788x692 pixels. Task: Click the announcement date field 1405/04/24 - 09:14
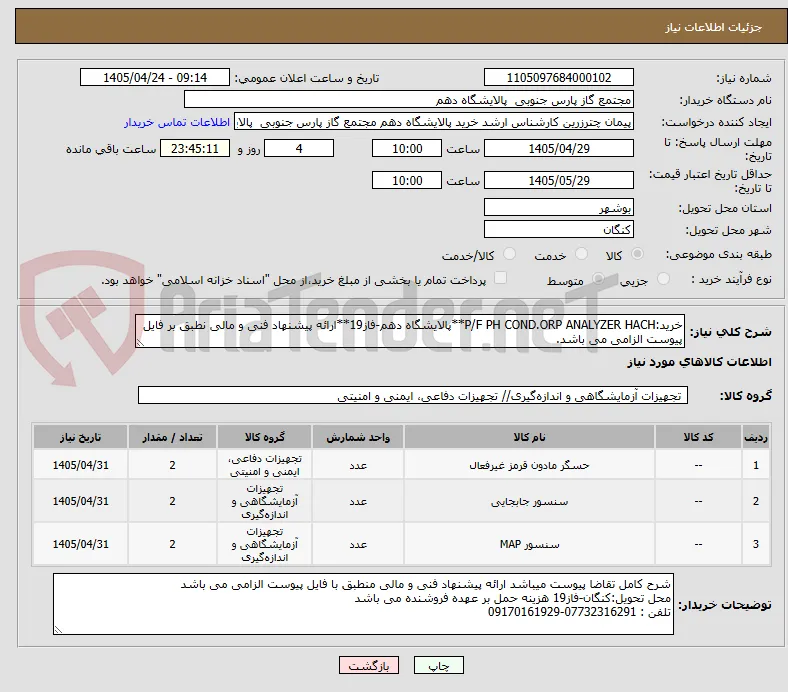coord(155,77)
